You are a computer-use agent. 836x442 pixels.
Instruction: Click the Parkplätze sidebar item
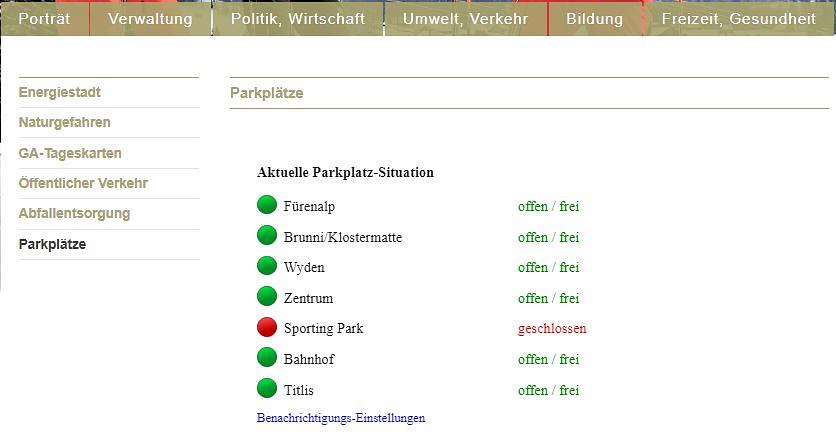click(52, 244)
